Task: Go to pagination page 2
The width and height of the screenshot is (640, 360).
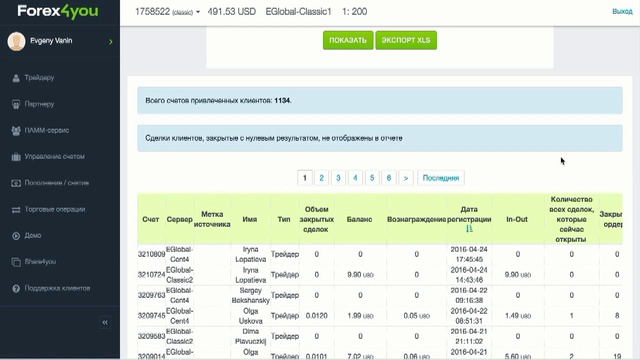Action: click(322, 178)
